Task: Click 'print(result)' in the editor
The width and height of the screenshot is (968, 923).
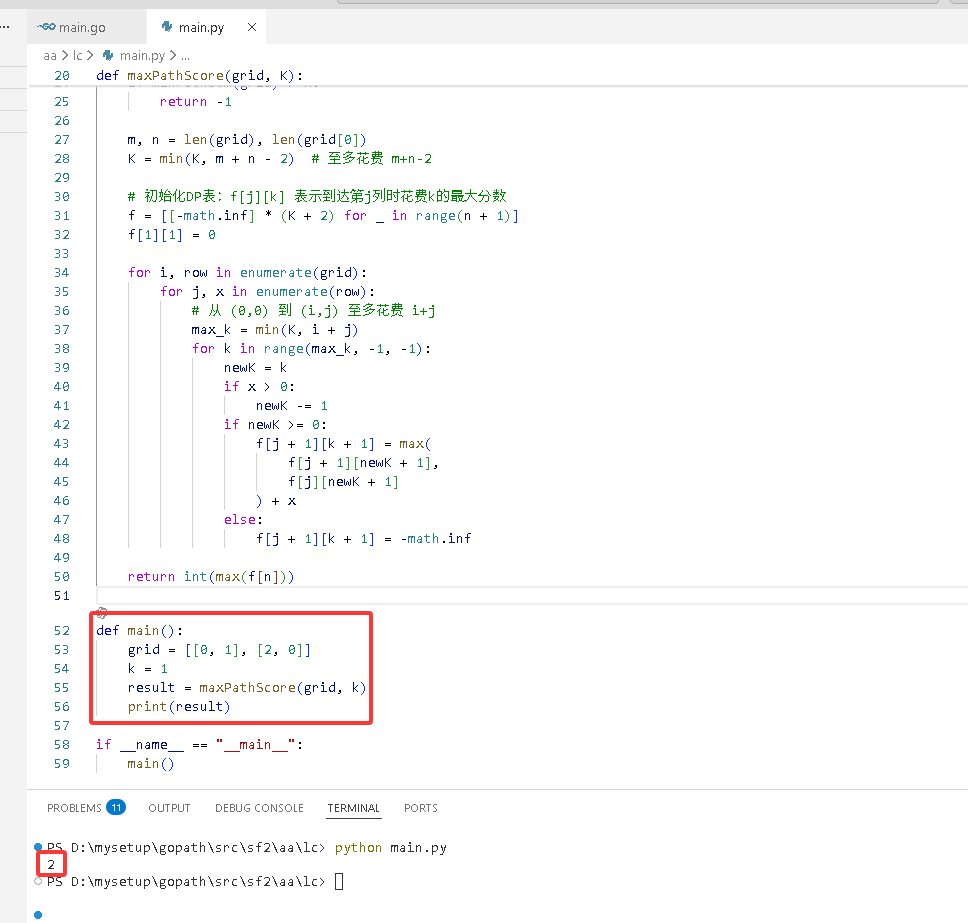Action: click(x=179, y=707)
